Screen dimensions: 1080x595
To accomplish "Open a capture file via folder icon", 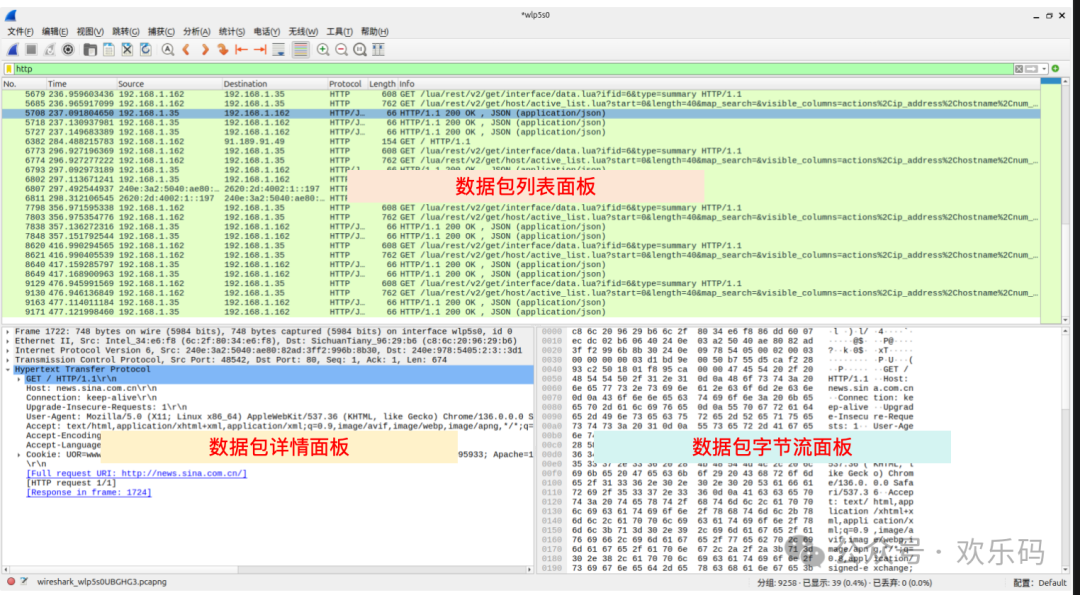I will click(90, 50).
